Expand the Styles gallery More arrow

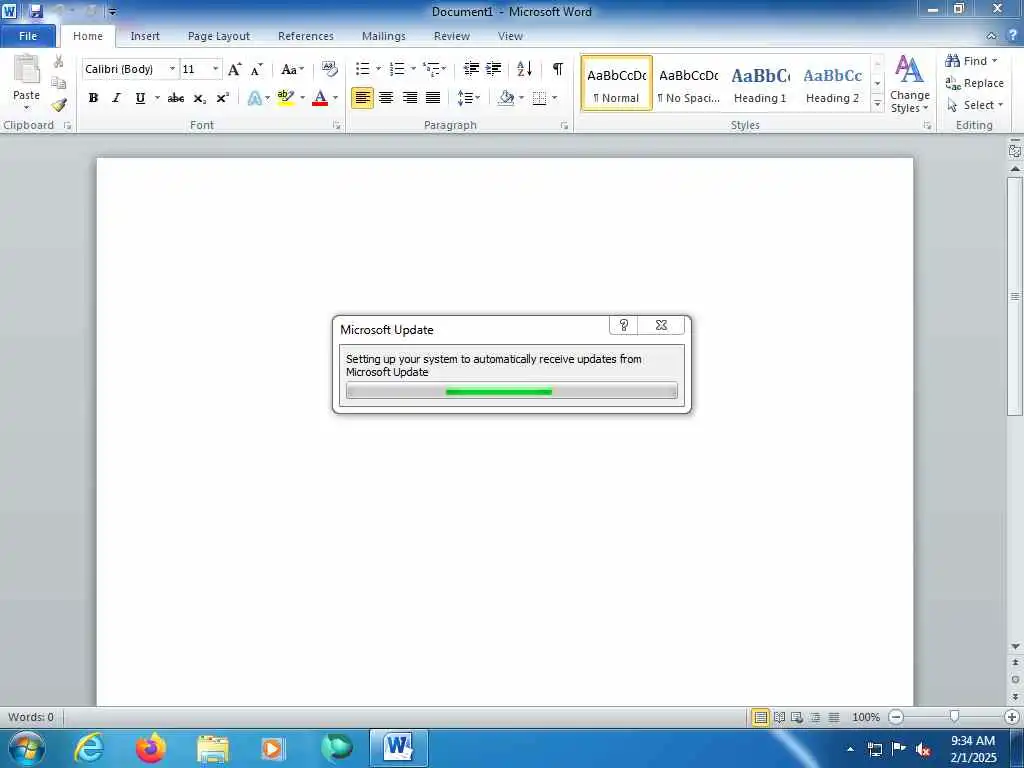pos(878,104)
